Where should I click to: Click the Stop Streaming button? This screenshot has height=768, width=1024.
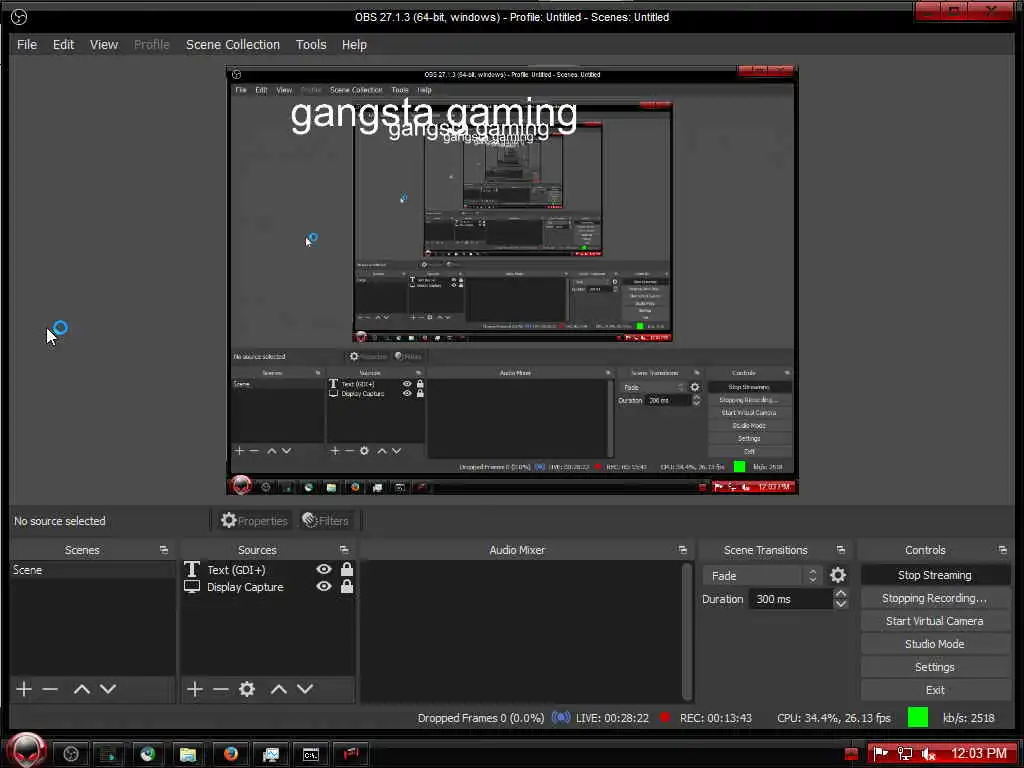[935, 575]
